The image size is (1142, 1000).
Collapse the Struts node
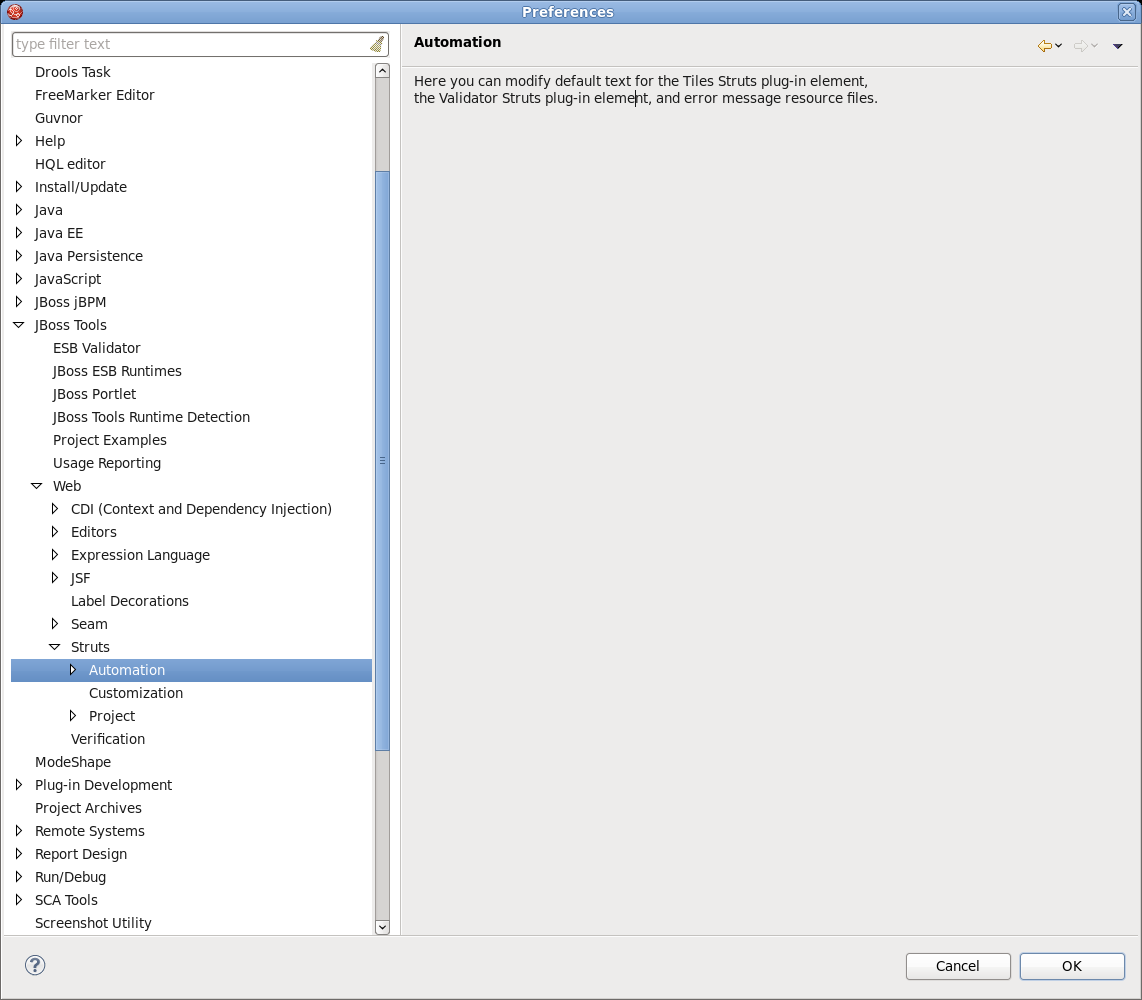click(x=55, y=647)
